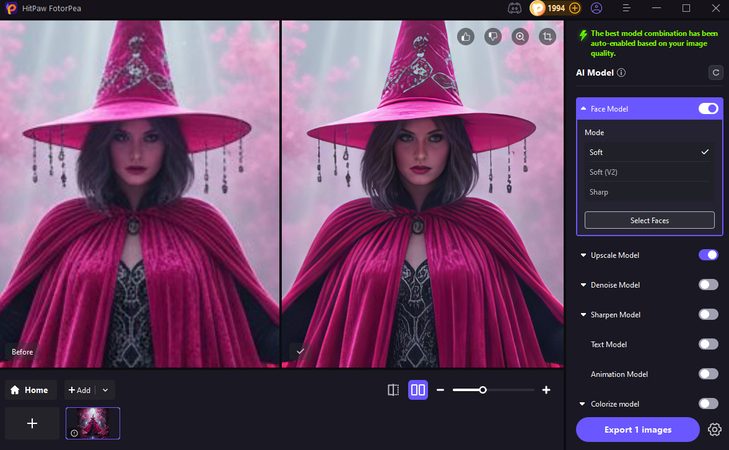729x450 pixels.
Task: Expand the Colorize model section
Action: coord(583,404)
